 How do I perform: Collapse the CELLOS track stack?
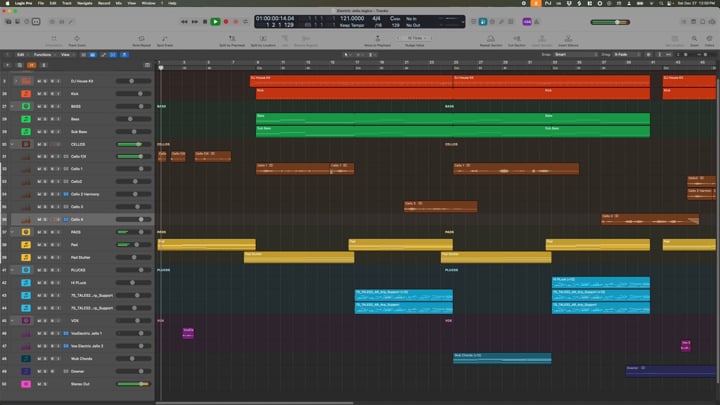[x=13, y=144]
